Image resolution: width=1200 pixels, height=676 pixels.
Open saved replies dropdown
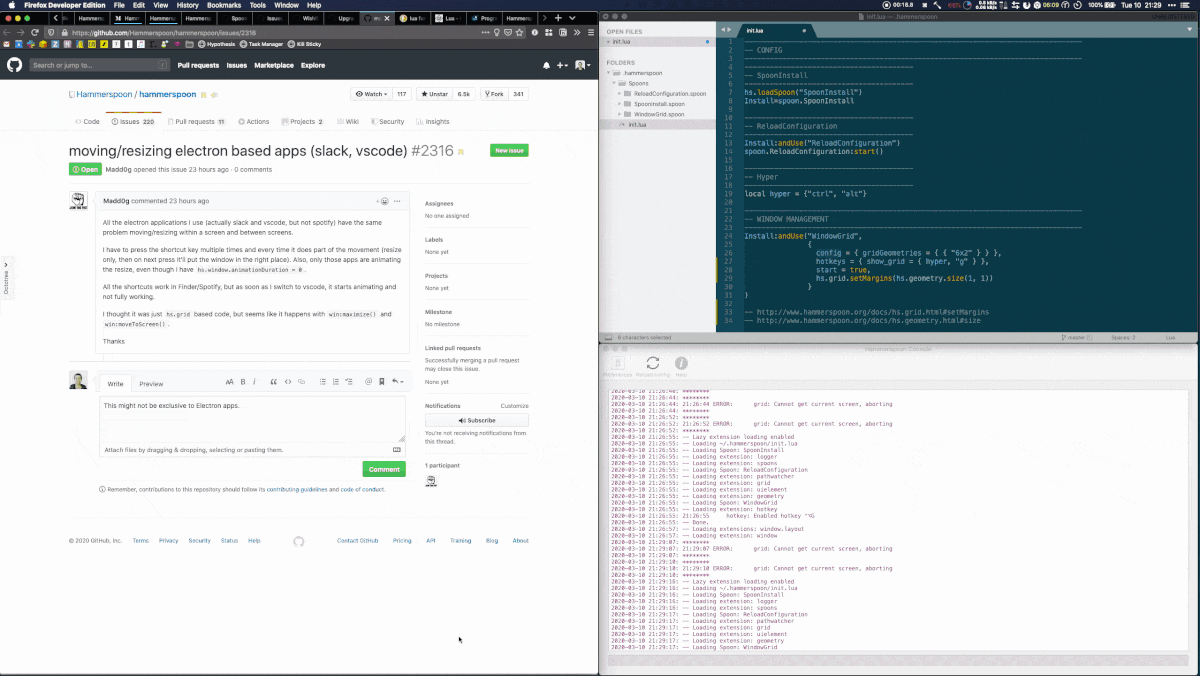(x=397, y=382)
